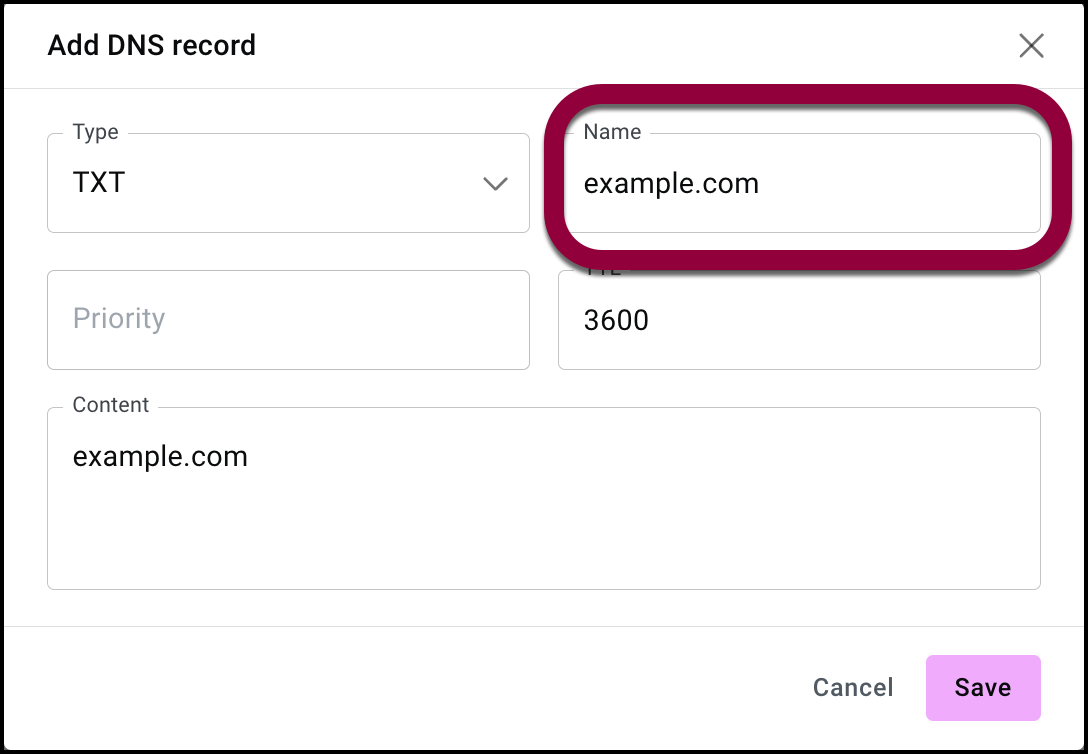The image size is (1088, 754).
Task: Click the "Content" field label
Action: [x=111, y=405]
